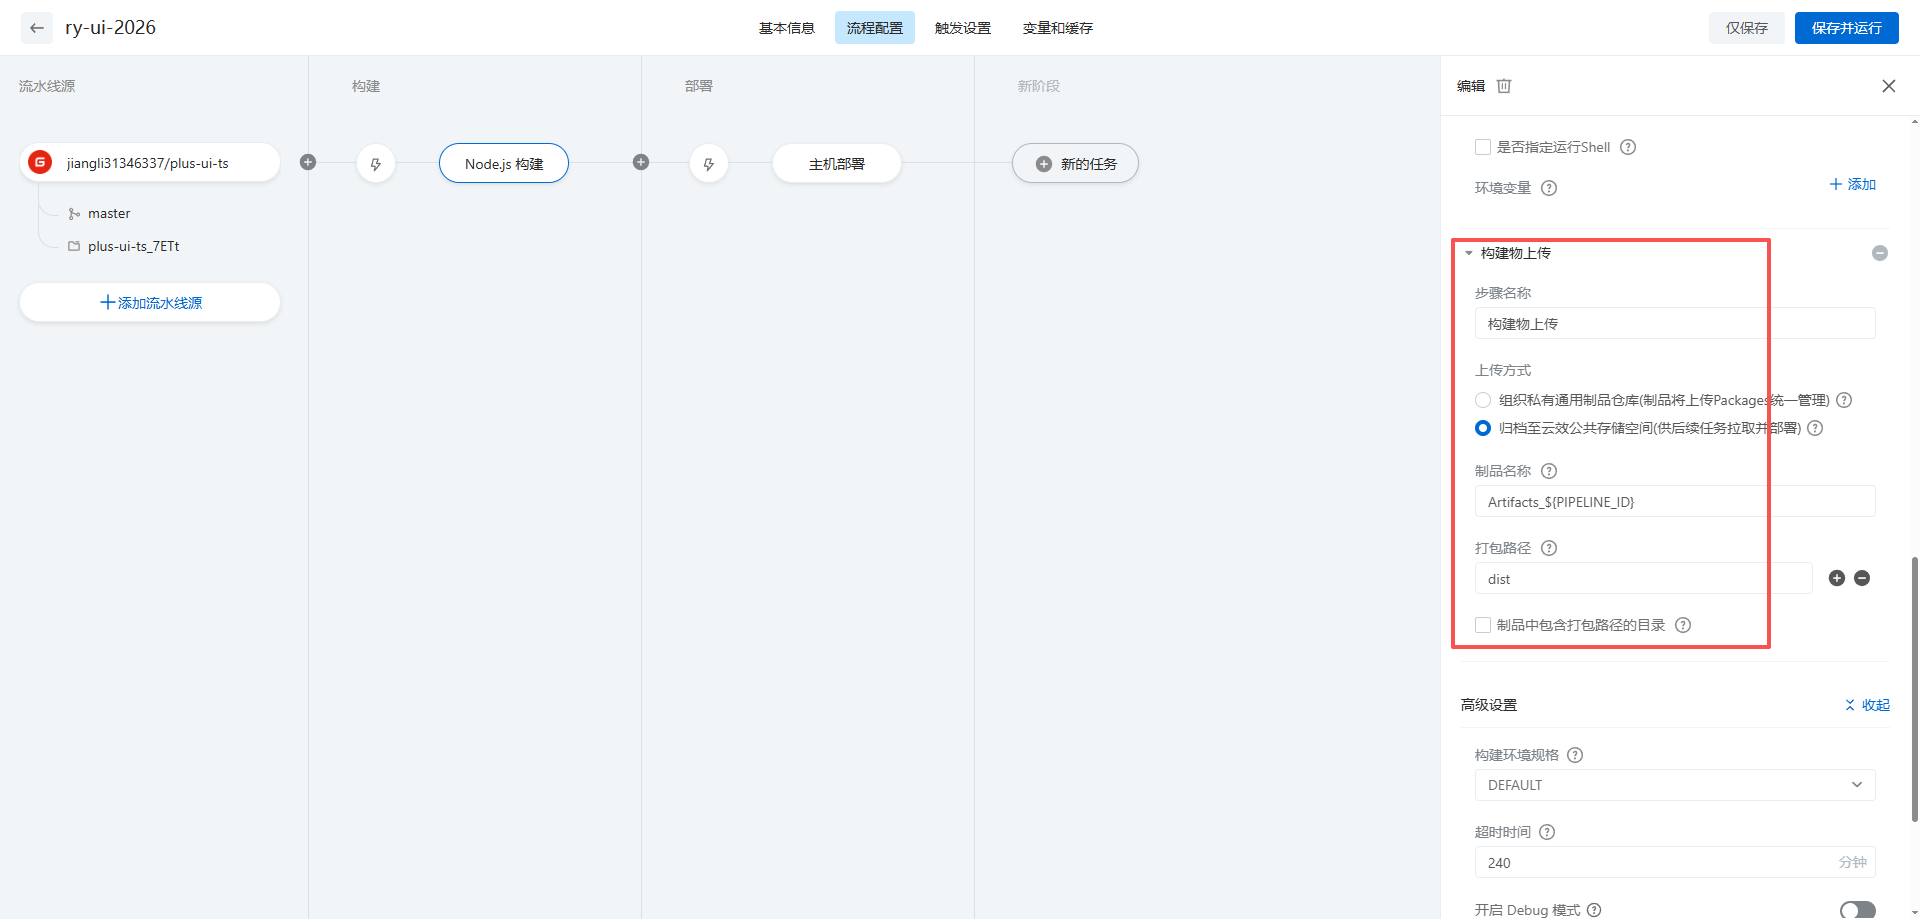Click the plus-ui-ts_7ETt folder icon
Viewport: 1920px width, 919px height.
[74, 246]
